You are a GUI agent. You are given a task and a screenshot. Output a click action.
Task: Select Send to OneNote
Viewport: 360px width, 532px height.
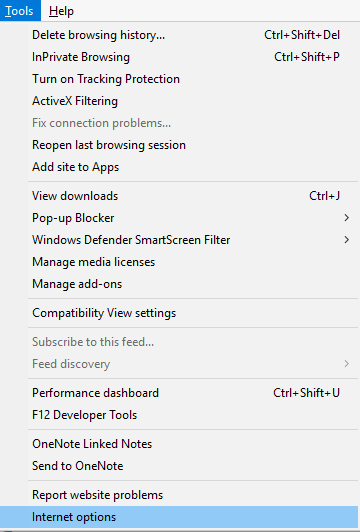point(193,466)
